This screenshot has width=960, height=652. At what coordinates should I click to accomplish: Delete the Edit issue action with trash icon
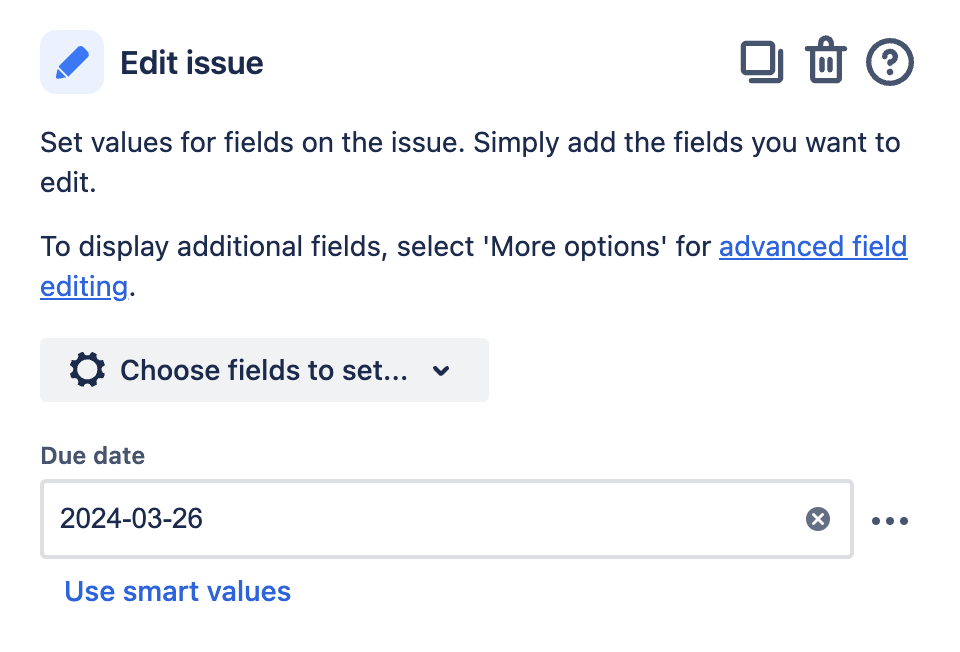click(826, 60)
